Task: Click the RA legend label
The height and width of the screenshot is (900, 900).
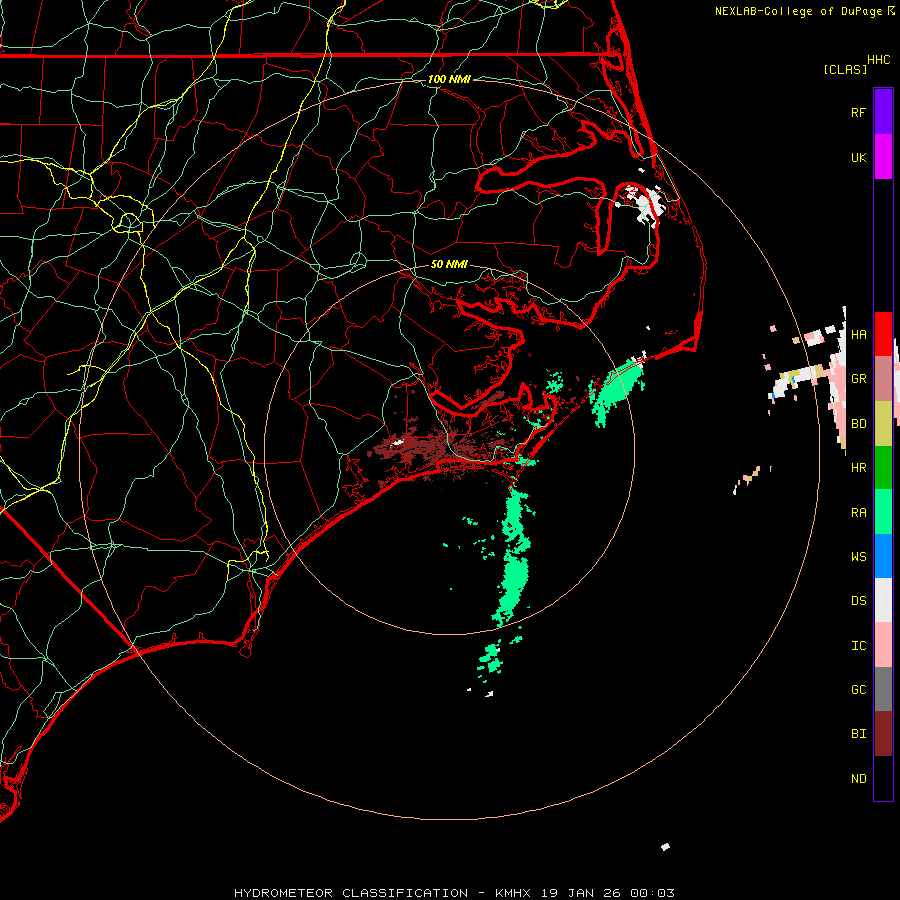Action: (x=858, y=513)
